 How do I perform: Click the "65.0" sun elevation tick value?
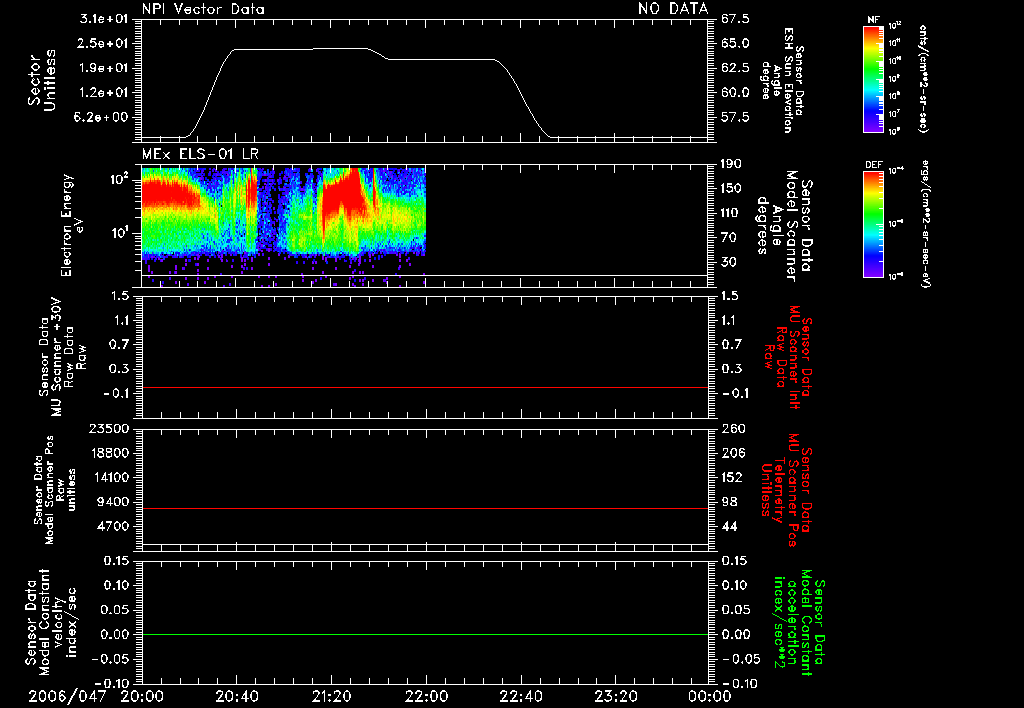(735, 44)
